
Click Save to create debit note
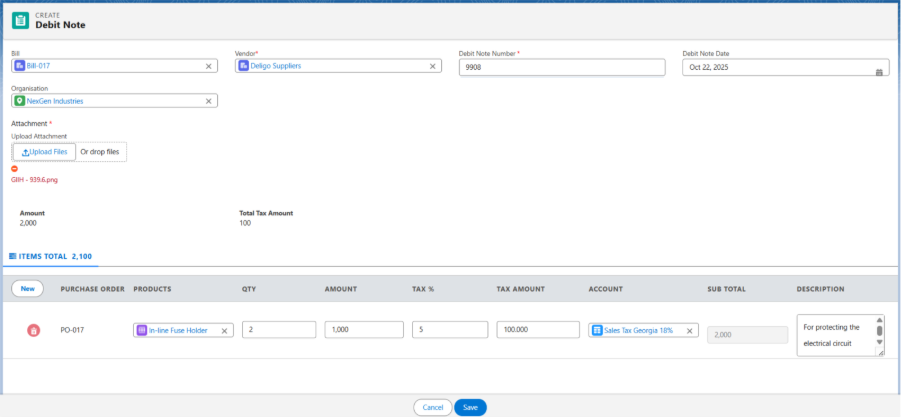[470, 408]
